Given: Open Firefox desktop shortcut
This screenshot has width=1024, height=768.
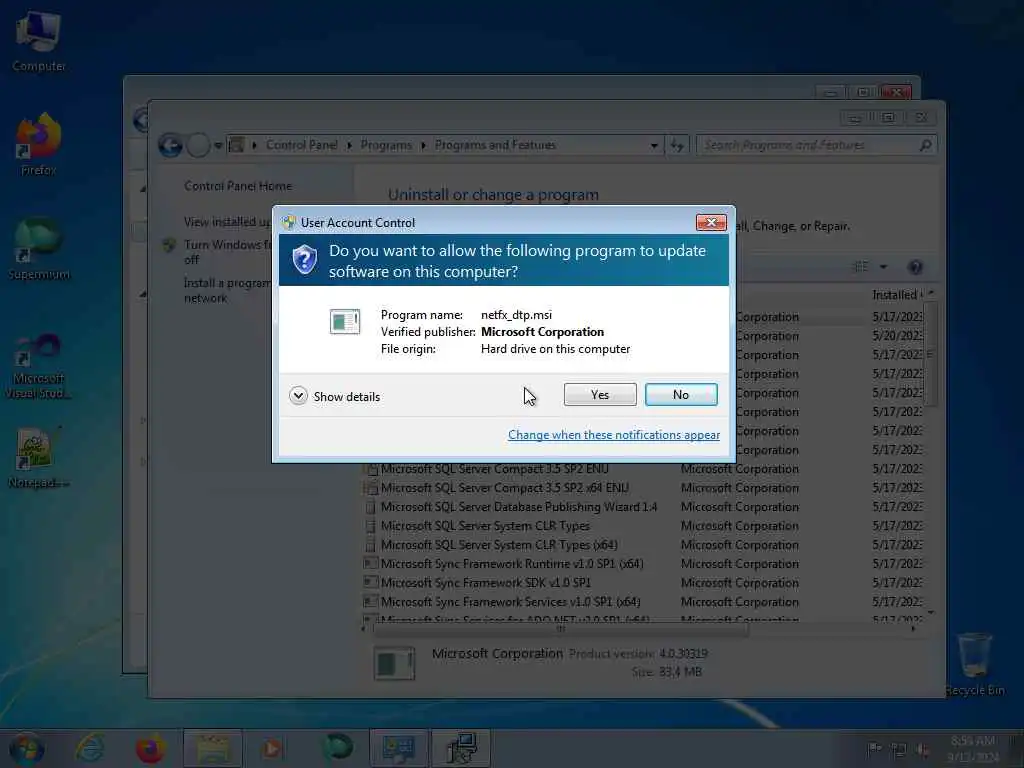Looking at the screenshot, I should point(39,145).
